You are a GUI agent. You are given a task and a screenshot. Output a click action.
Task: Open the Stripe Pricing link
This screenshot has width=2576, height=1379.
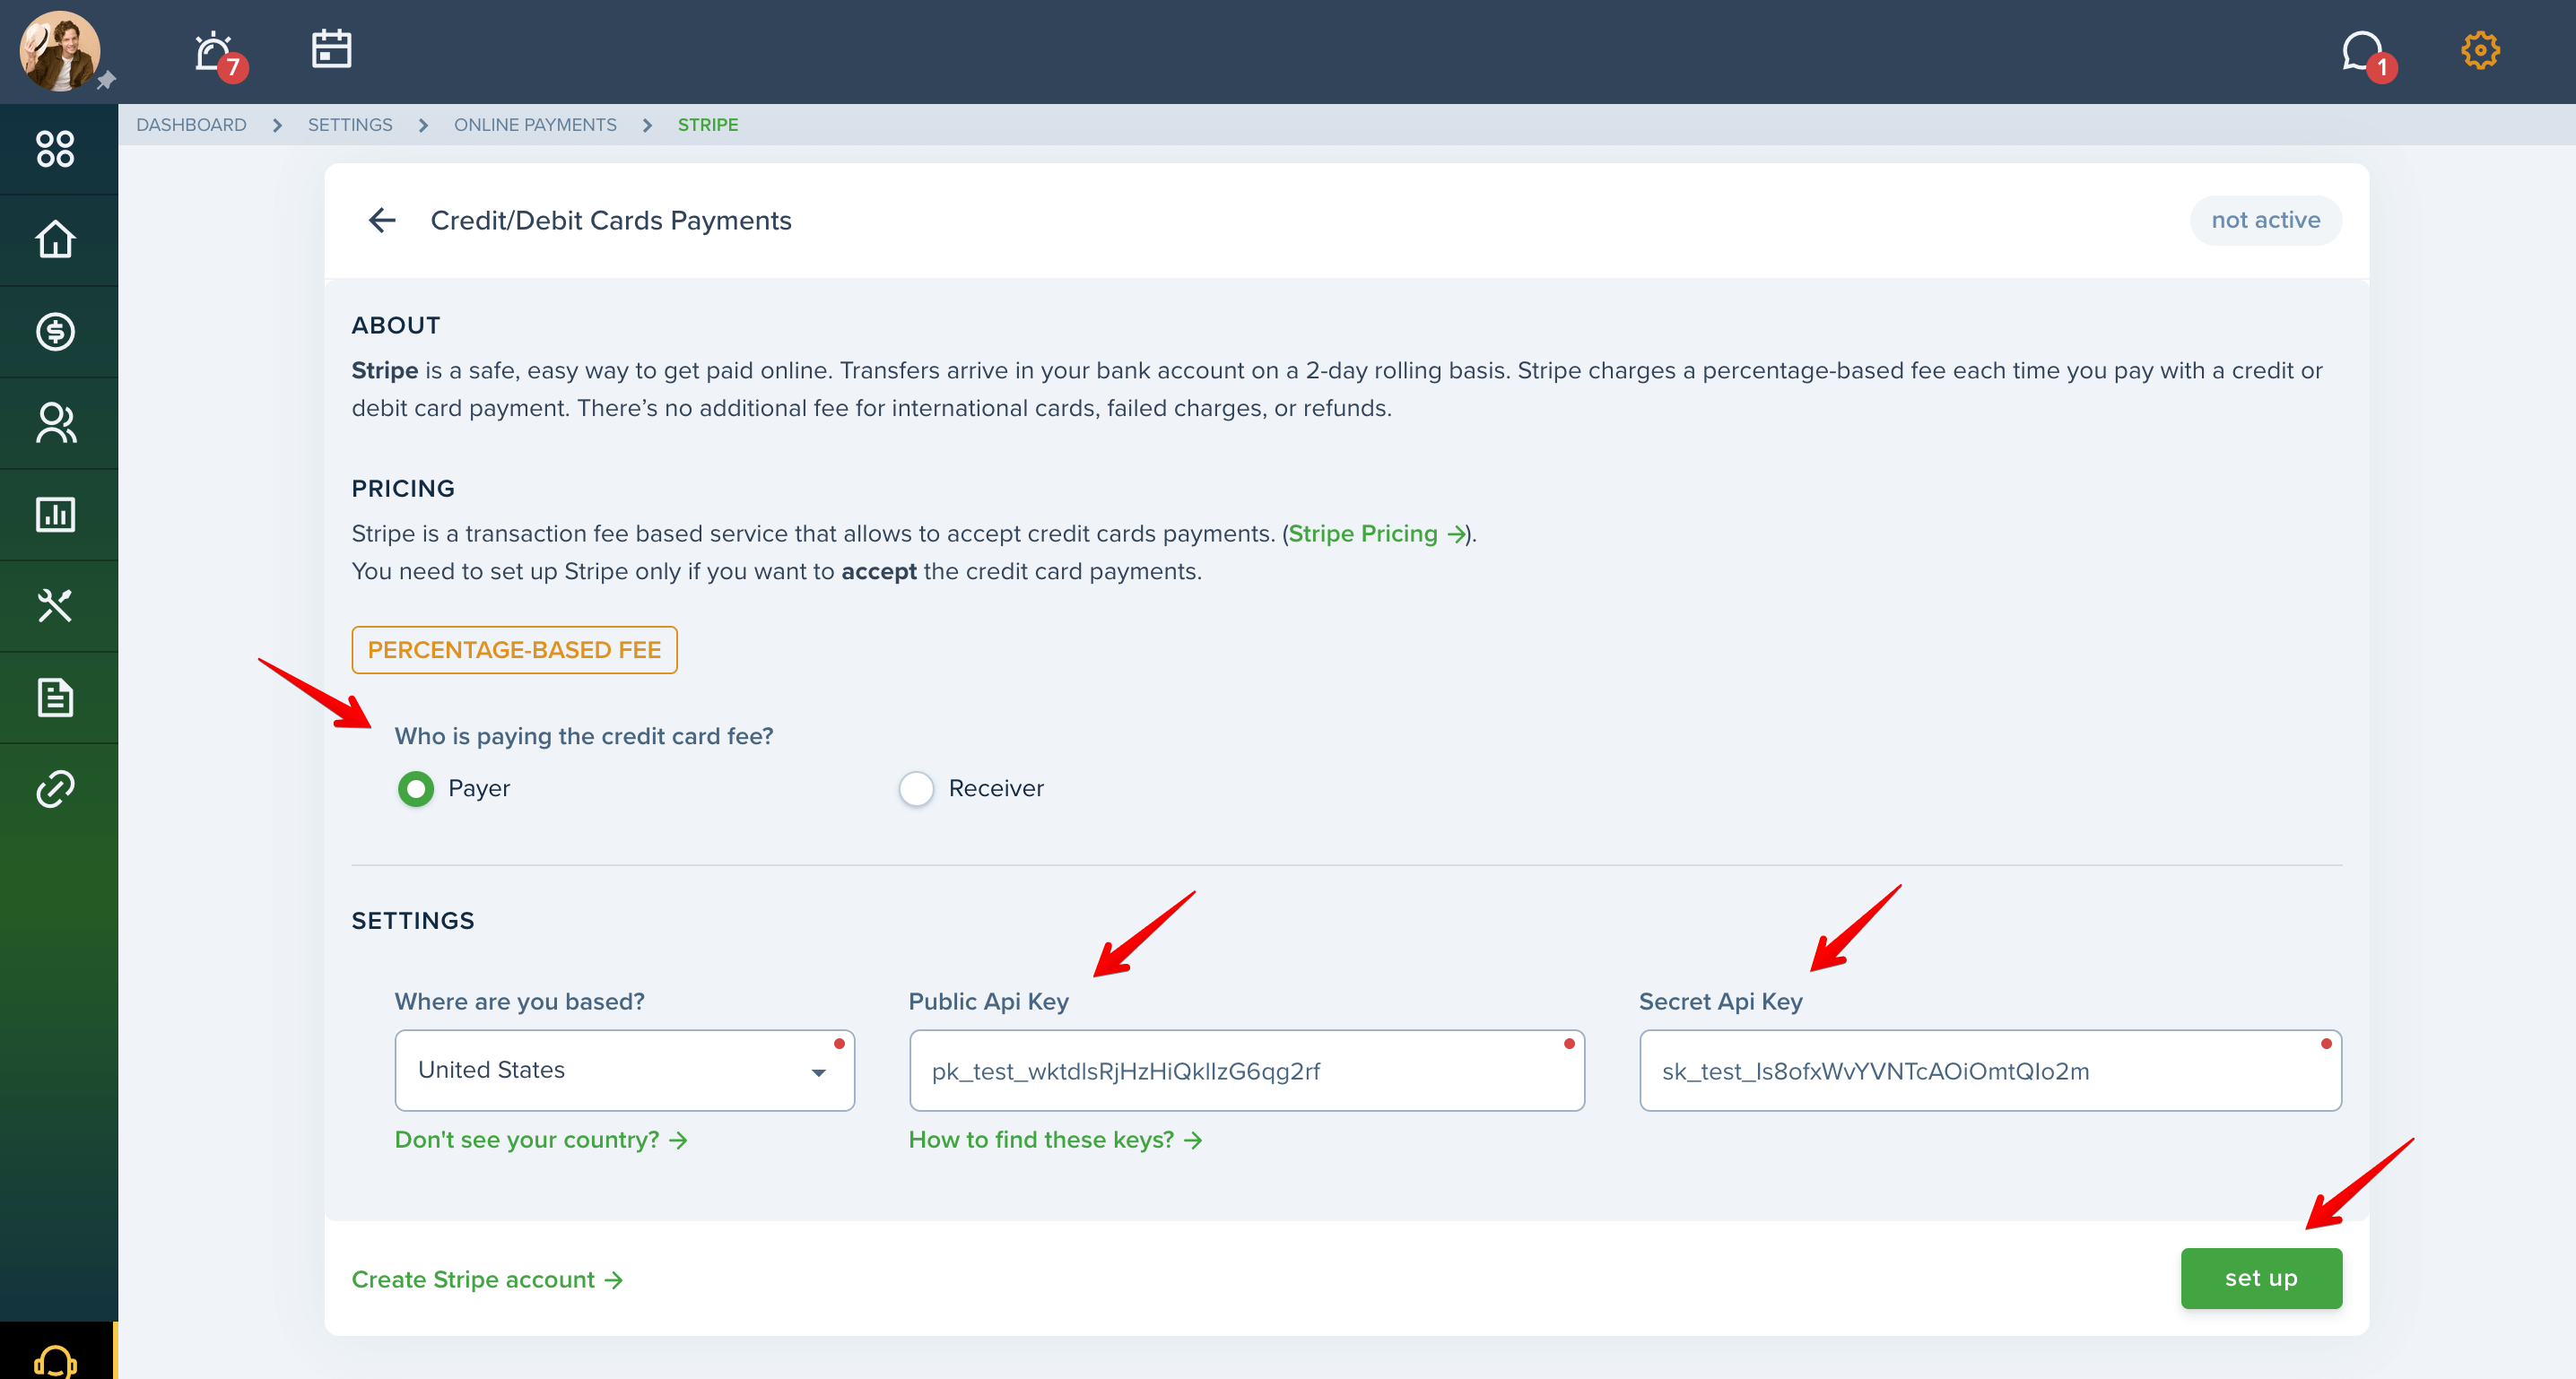click(x=1376, y=534)
